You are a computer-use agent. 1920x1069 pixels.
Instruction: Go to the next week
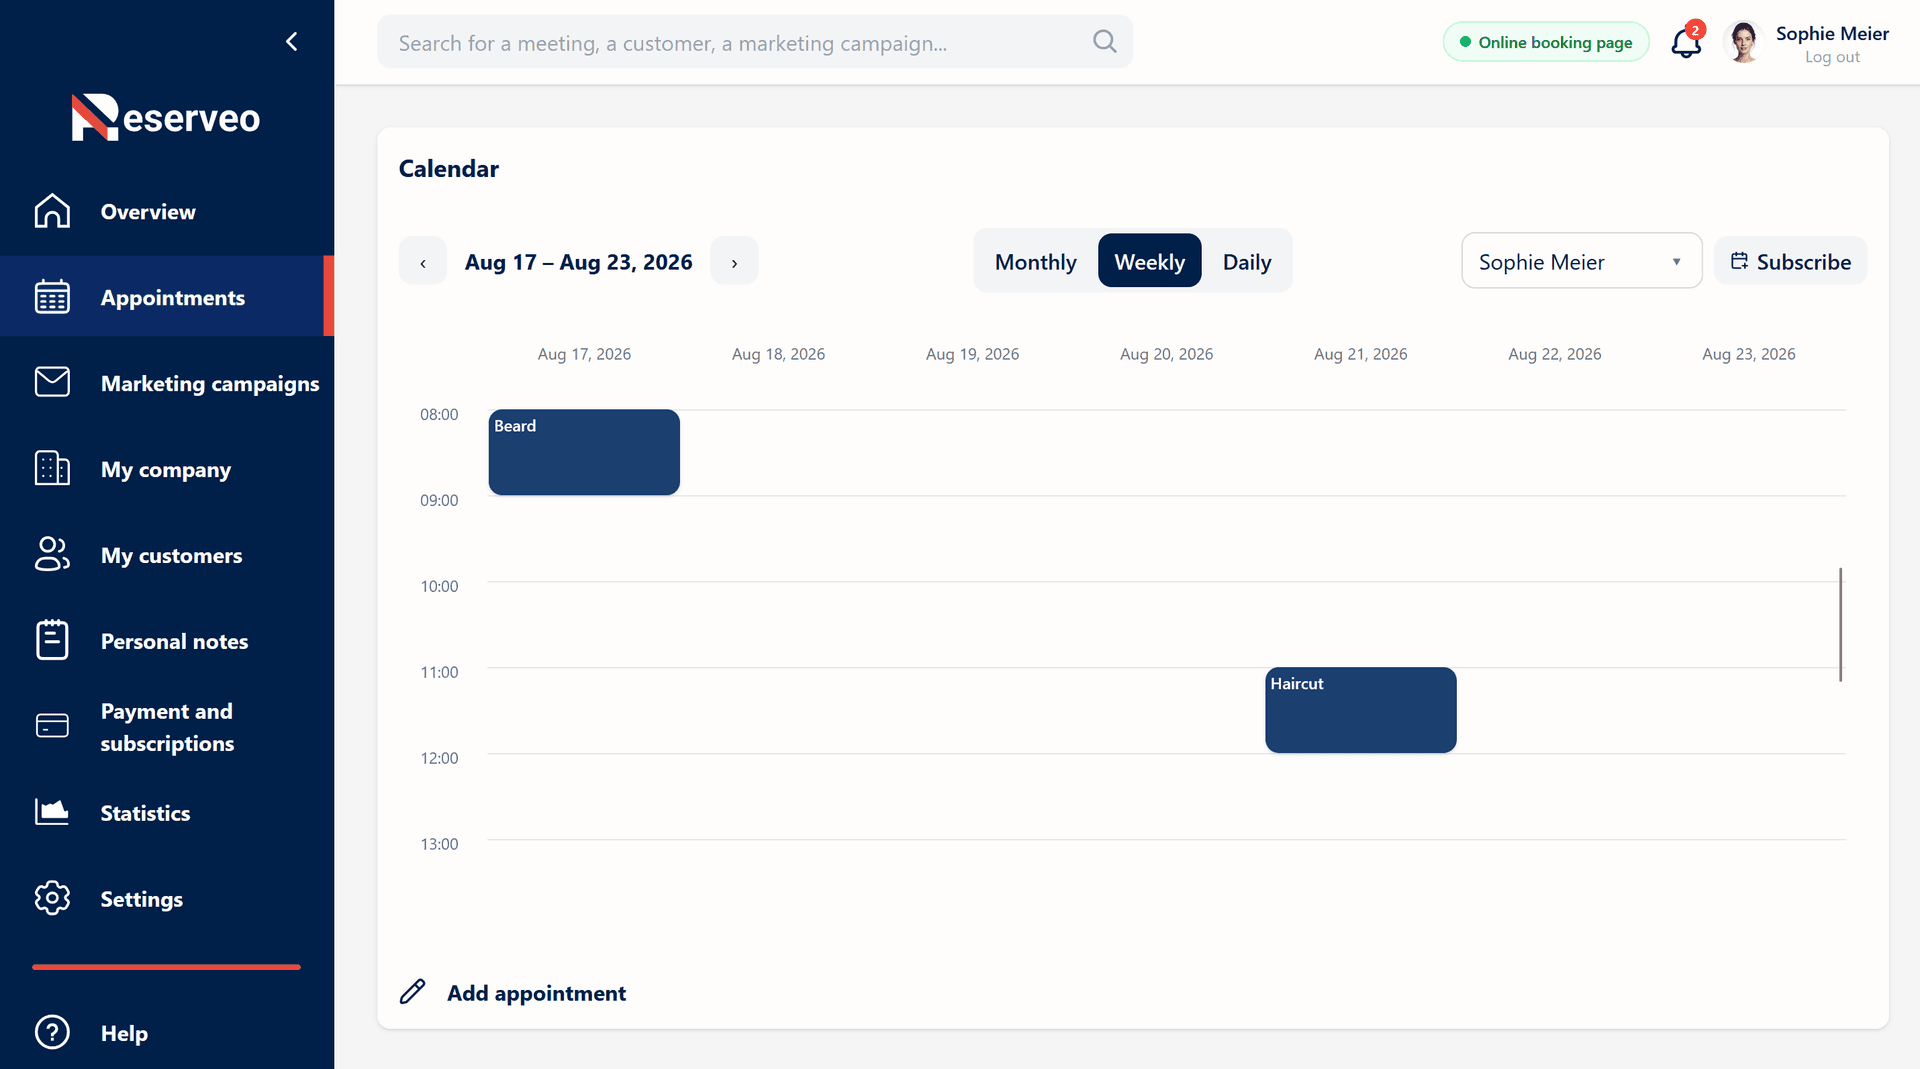(x=734, y=262)
